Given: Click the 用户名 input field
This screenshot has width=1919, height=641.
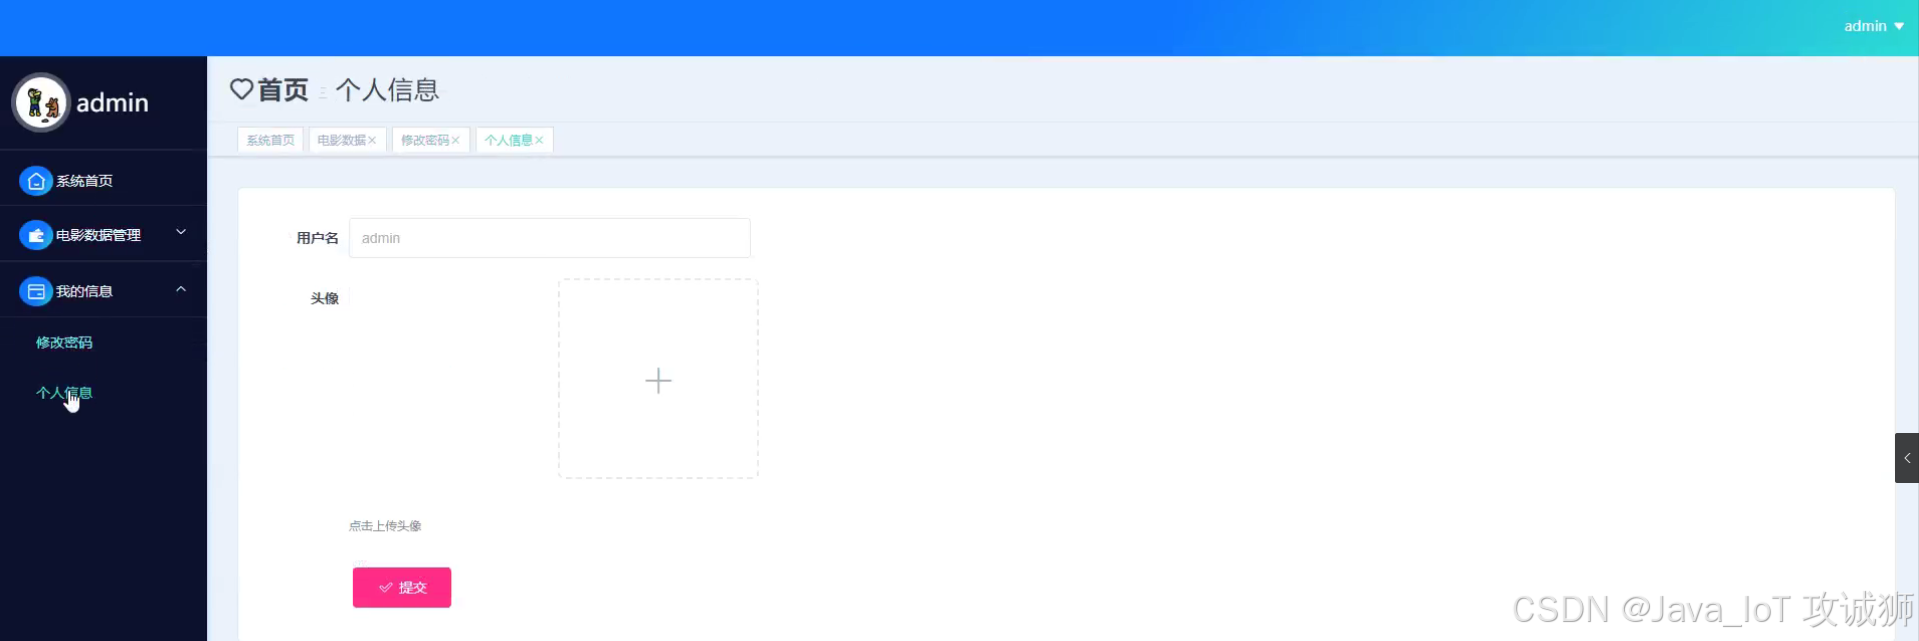Looking at the screenshot, I should pos(550,238).
